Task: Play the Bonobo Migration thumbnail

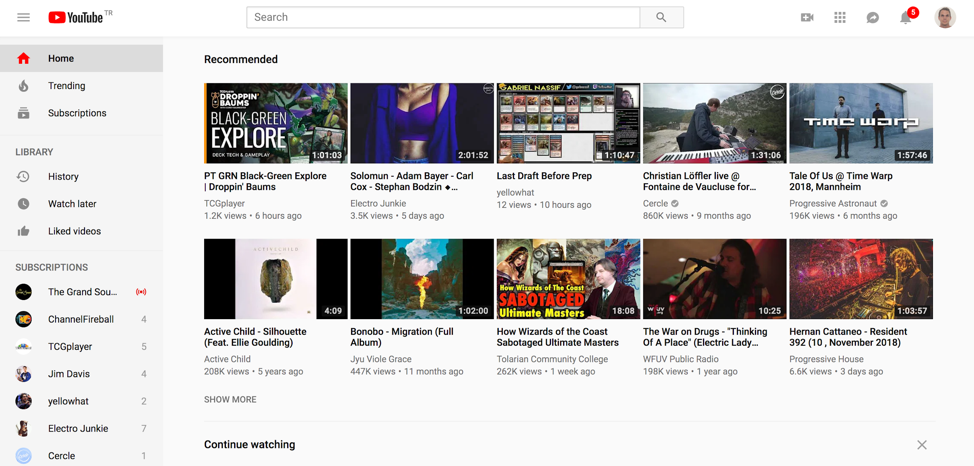Action: 422,279
